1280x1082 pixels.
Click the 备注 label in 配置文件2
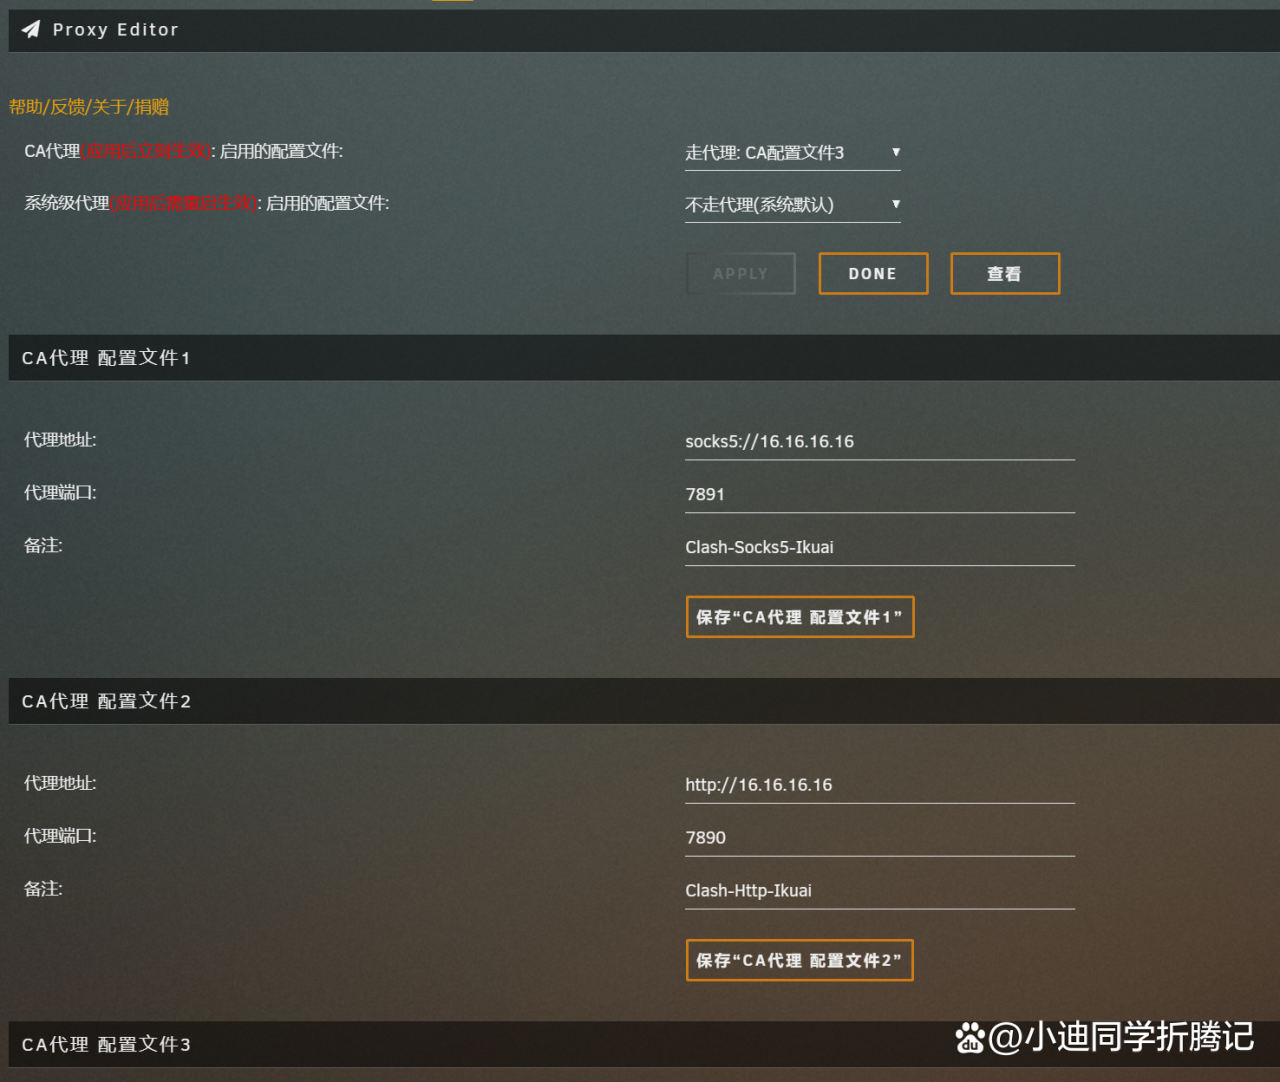(43, 889)
